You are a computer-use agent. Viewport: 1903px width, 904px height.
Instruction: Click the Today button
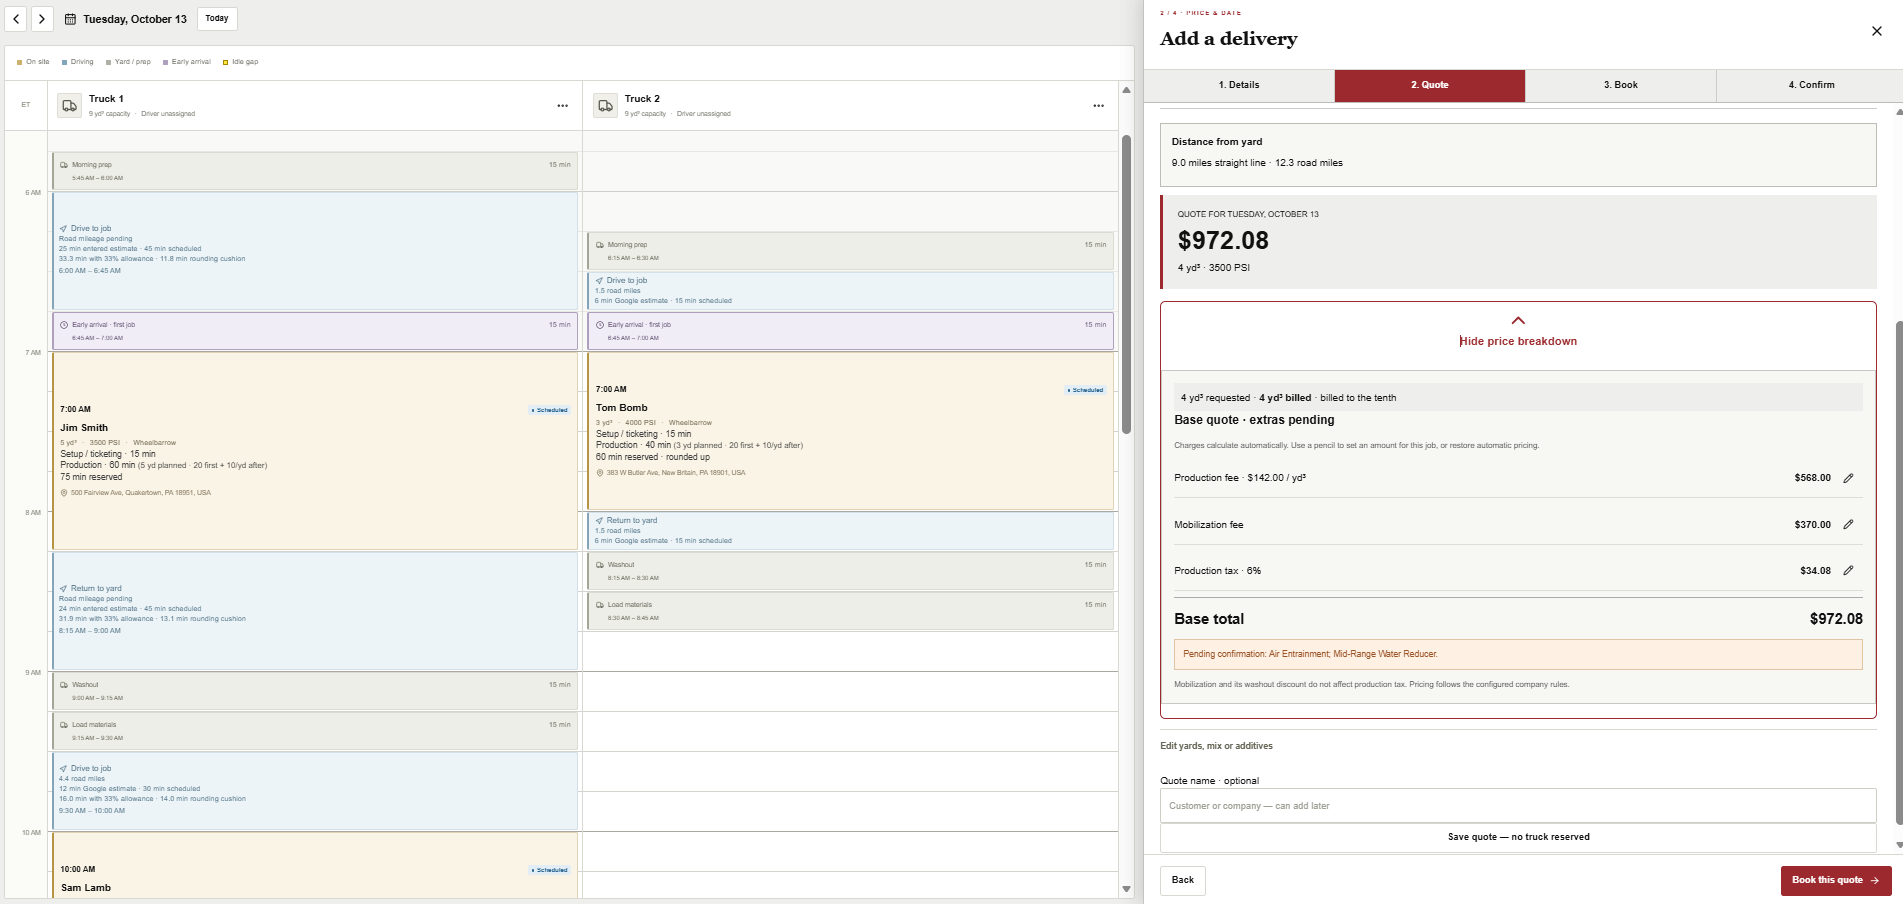pos(217,19)
